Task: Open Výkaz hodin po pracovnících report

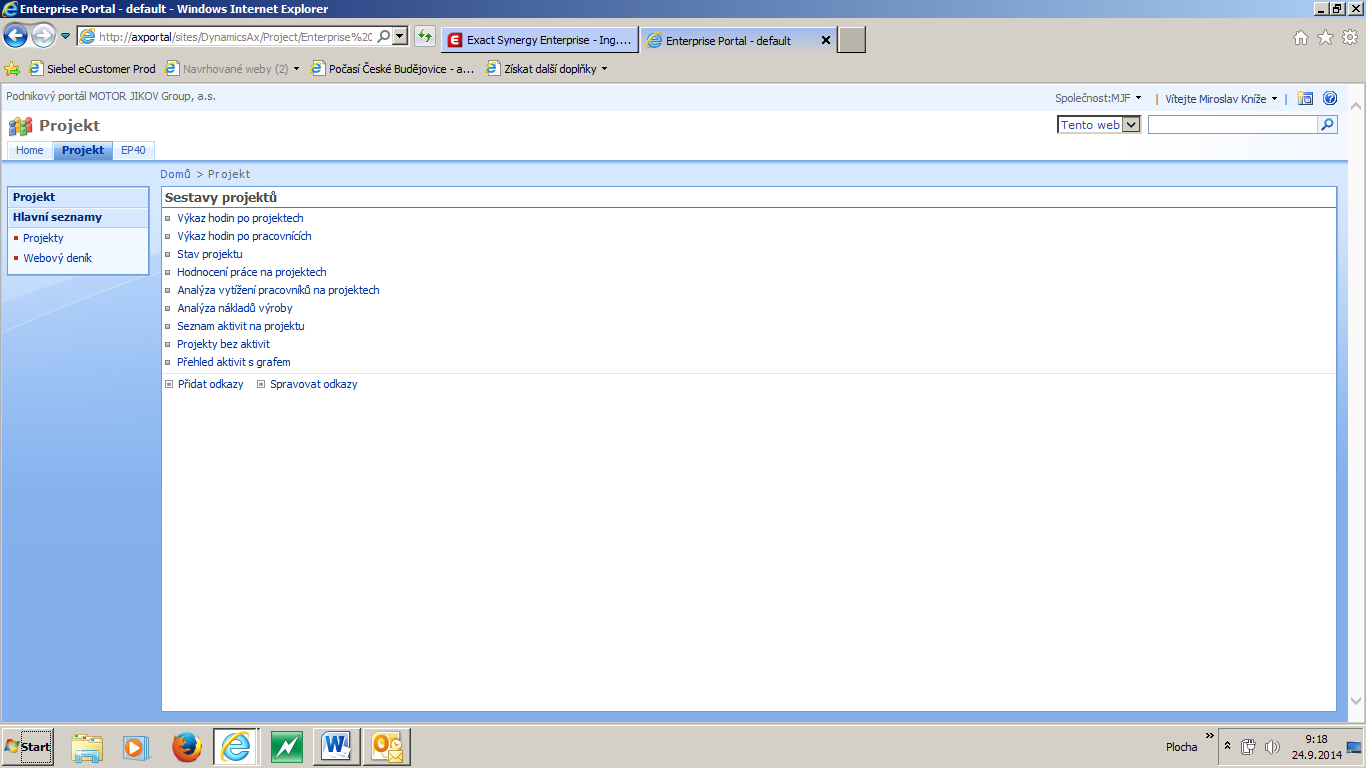Action: pos(244,236)
